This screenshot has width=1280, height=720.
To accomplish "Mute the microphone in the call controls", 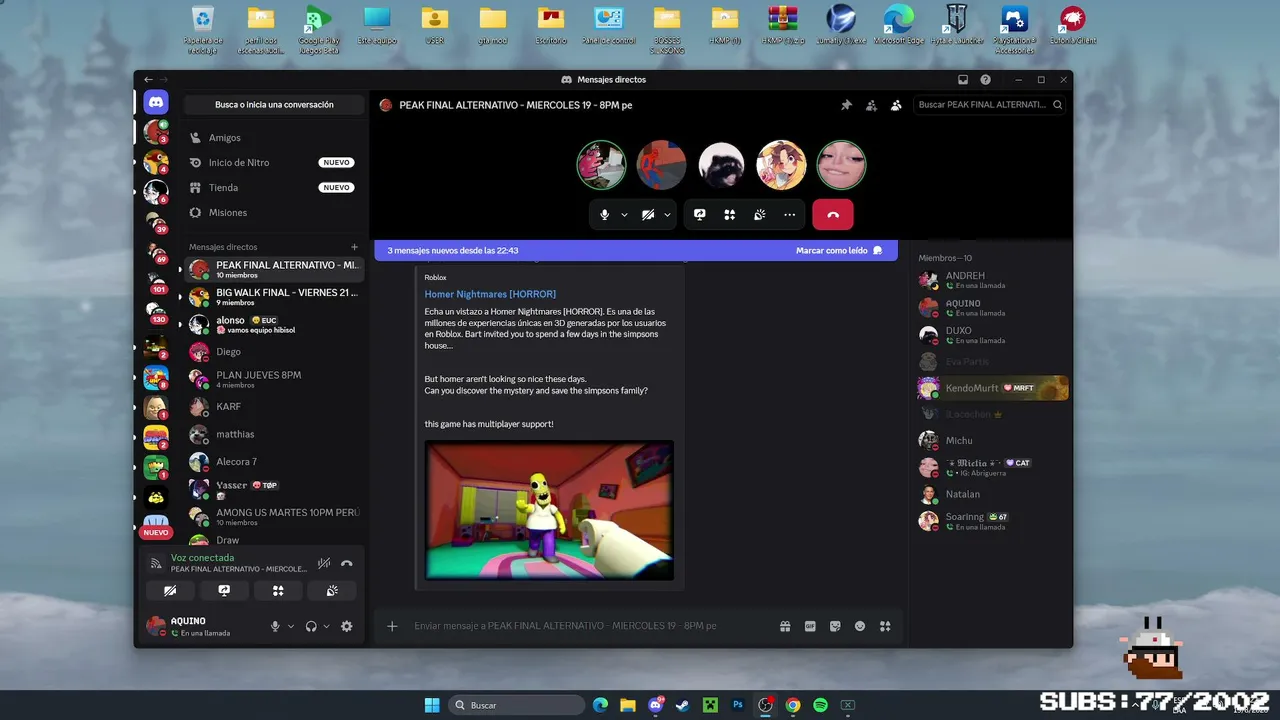I will coord(604,215).
